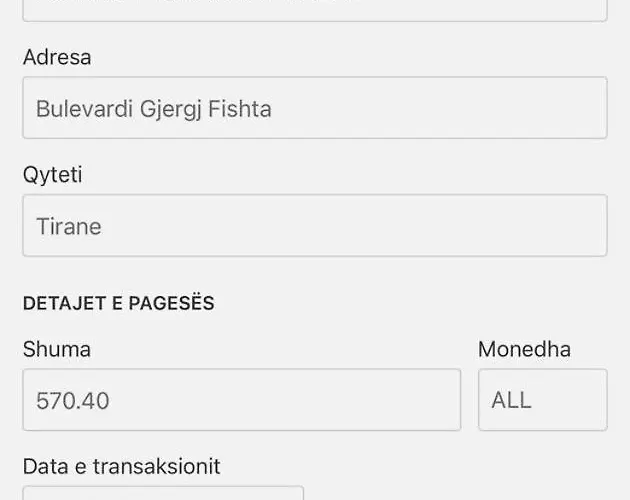Click the DETAJET E PAGESËS section heading
The height and width of the screenshot is (500, 630).
(x=118, y=303)
